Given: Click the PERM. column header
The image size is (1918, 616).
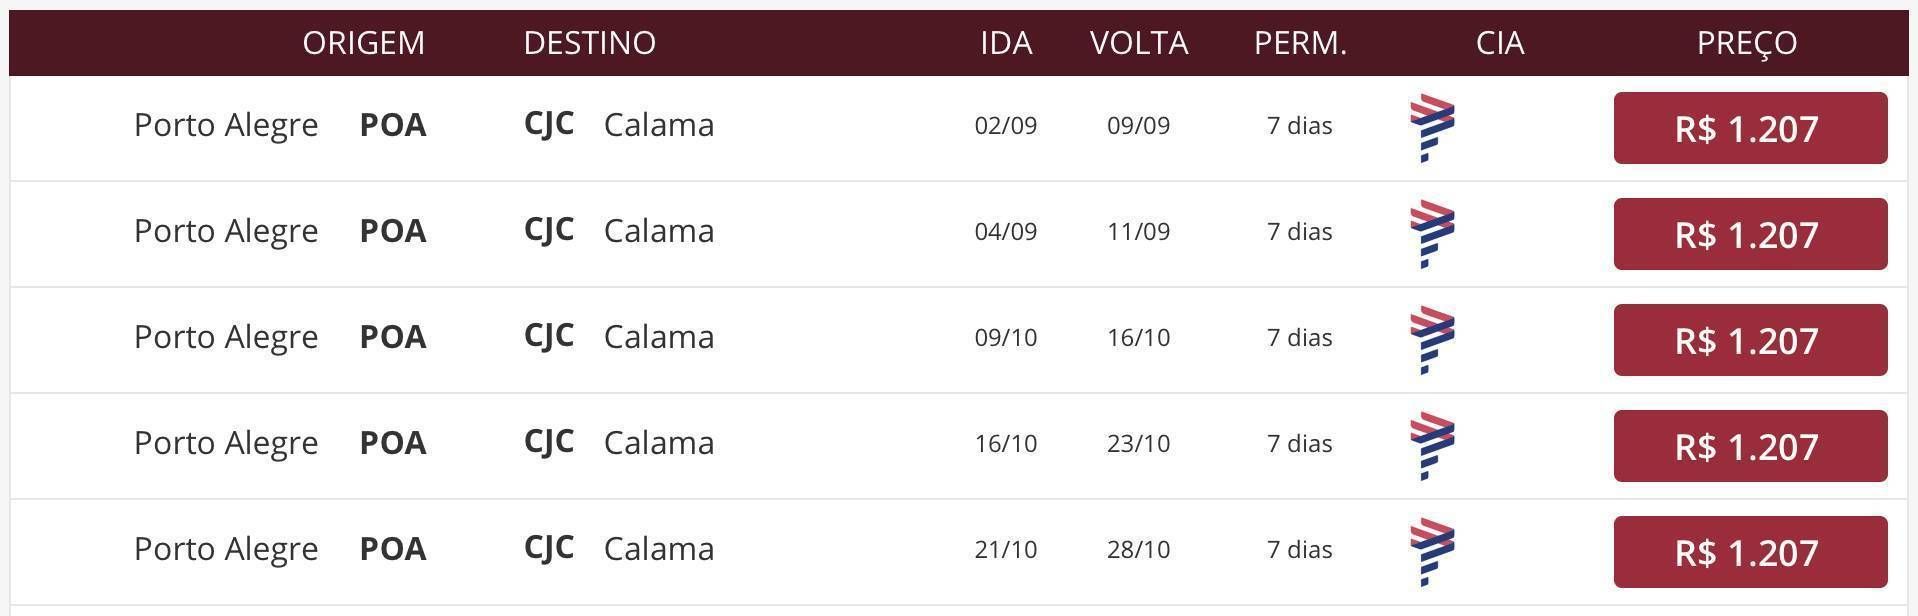Looking at the screenshot, I should pos(1300,43).
